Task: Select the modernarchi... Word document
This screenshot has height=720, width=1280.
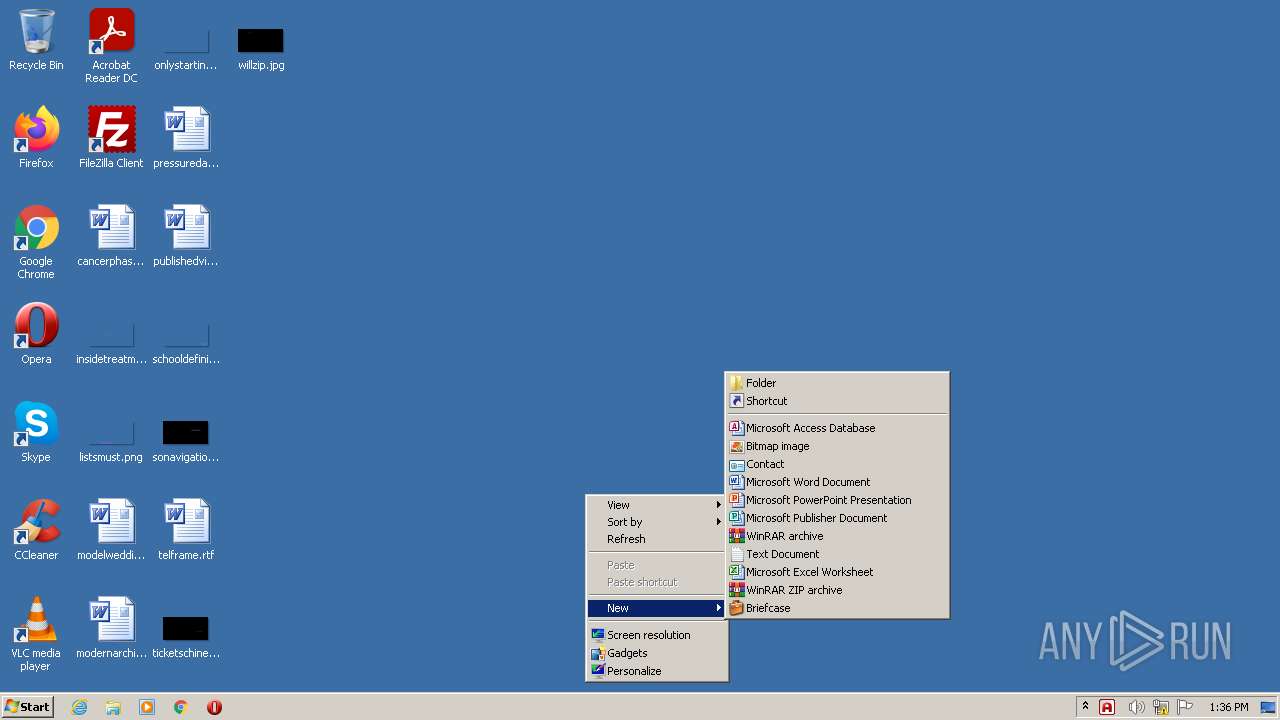Action: 111,628
